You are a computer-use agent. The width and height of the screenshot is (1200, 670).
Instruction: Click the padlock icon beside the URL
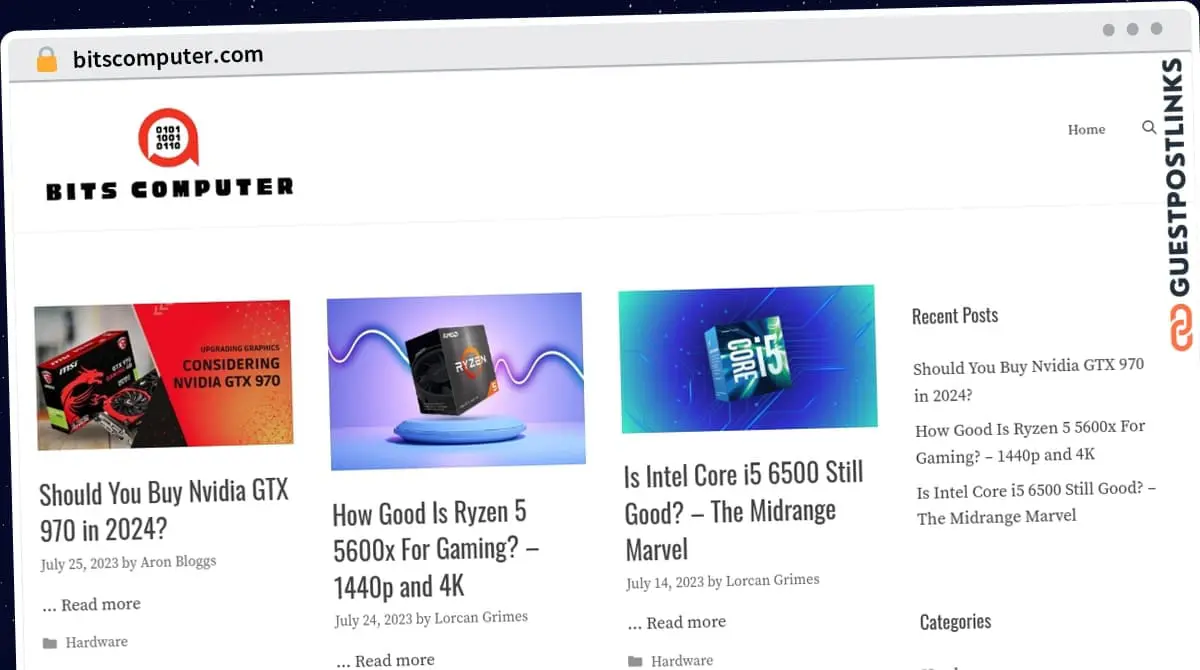point(47,59)
